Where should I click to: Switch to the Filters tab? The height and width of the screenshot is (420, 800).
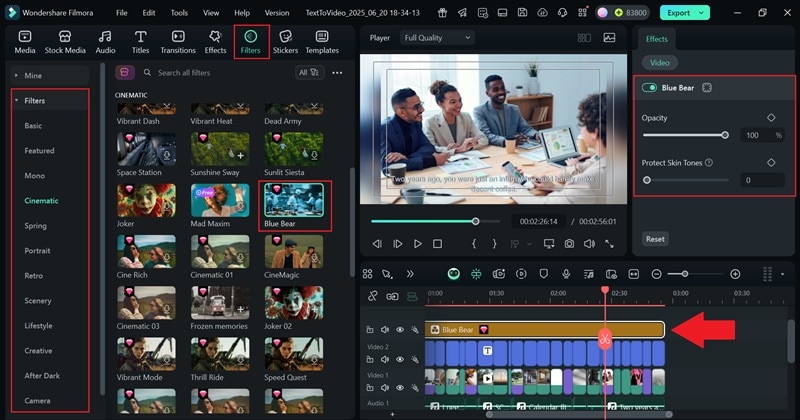pyautogui.click(x=251, y=42)
